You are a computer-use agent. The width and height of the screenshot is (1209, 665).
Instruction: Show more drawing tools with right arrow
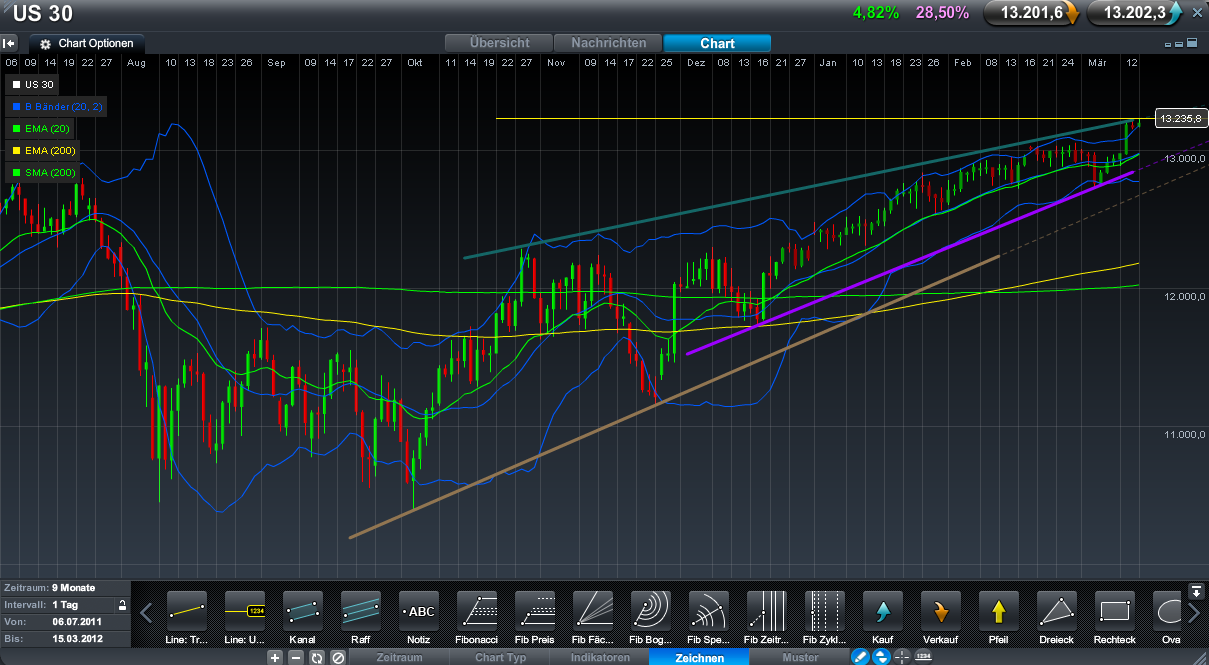[x=1195, y=612]
